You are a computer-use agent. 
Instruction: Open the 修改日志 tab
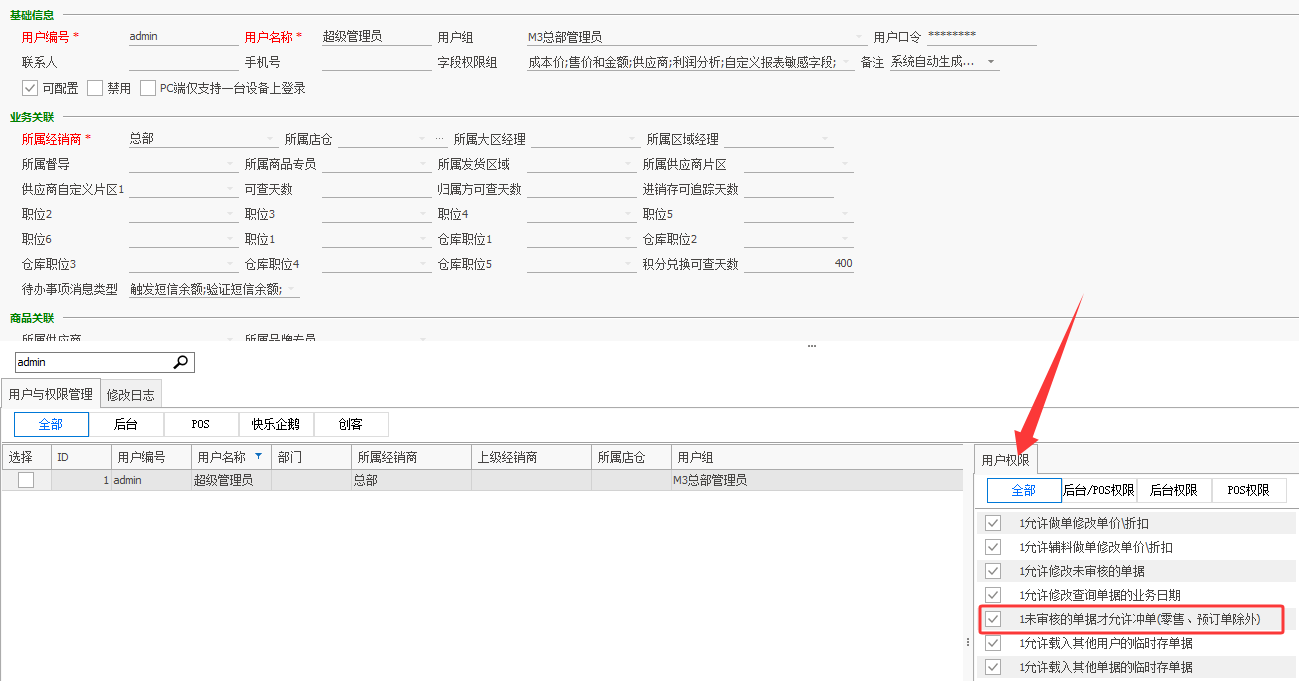[131, 395]
